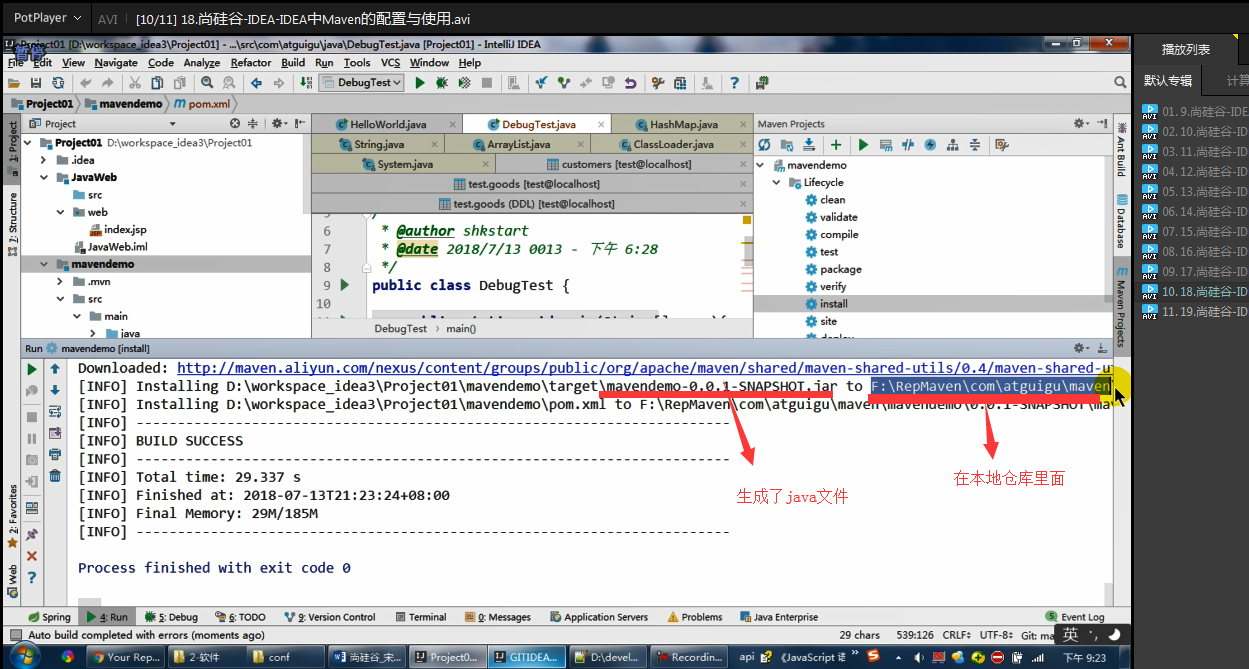Open the Refactor menu
1249x669 pixels.
251,62
